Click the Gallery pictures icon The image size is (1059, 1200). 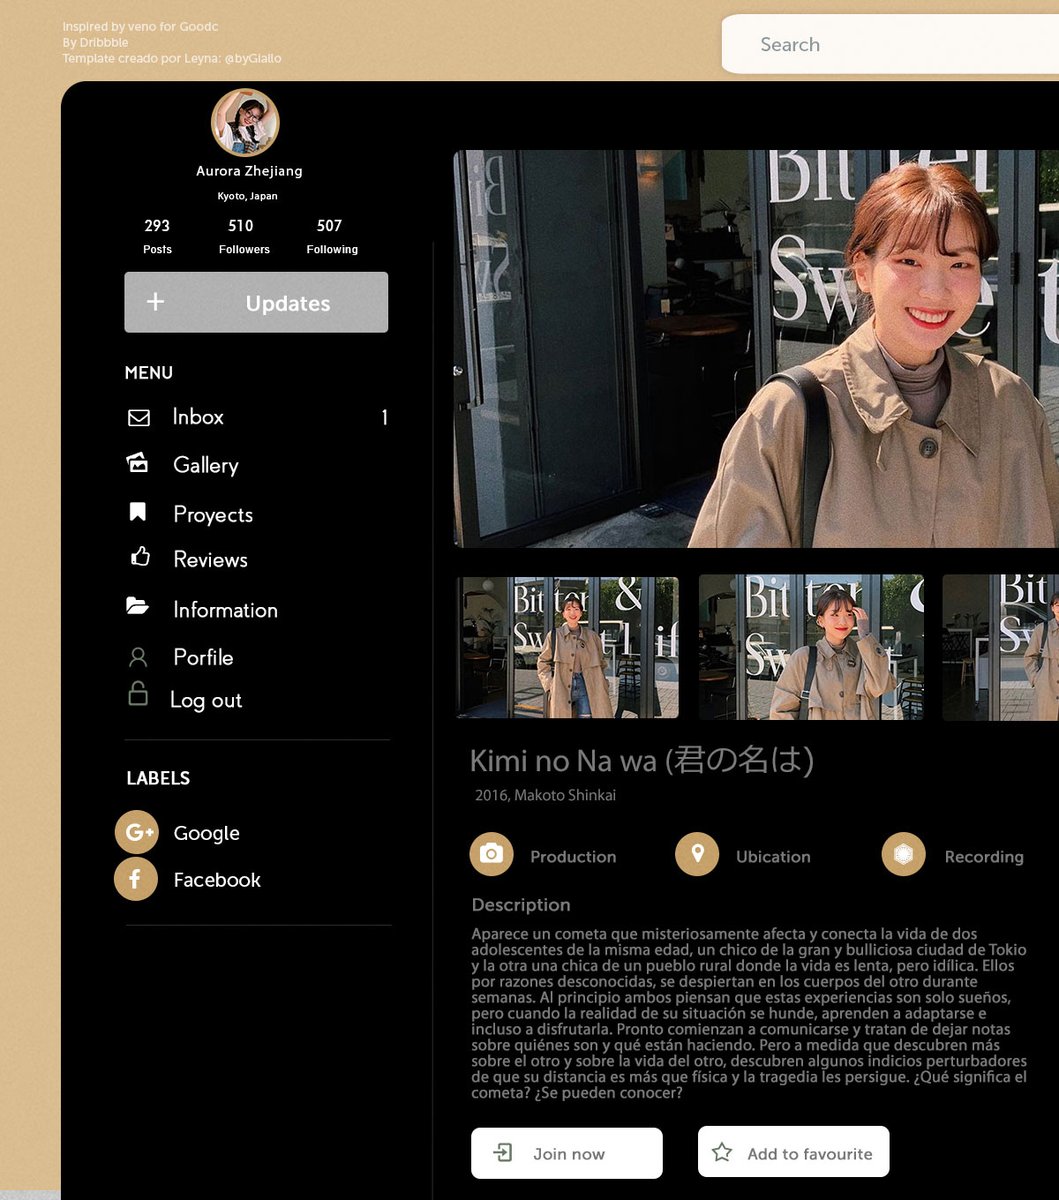(x=137, y=463)
